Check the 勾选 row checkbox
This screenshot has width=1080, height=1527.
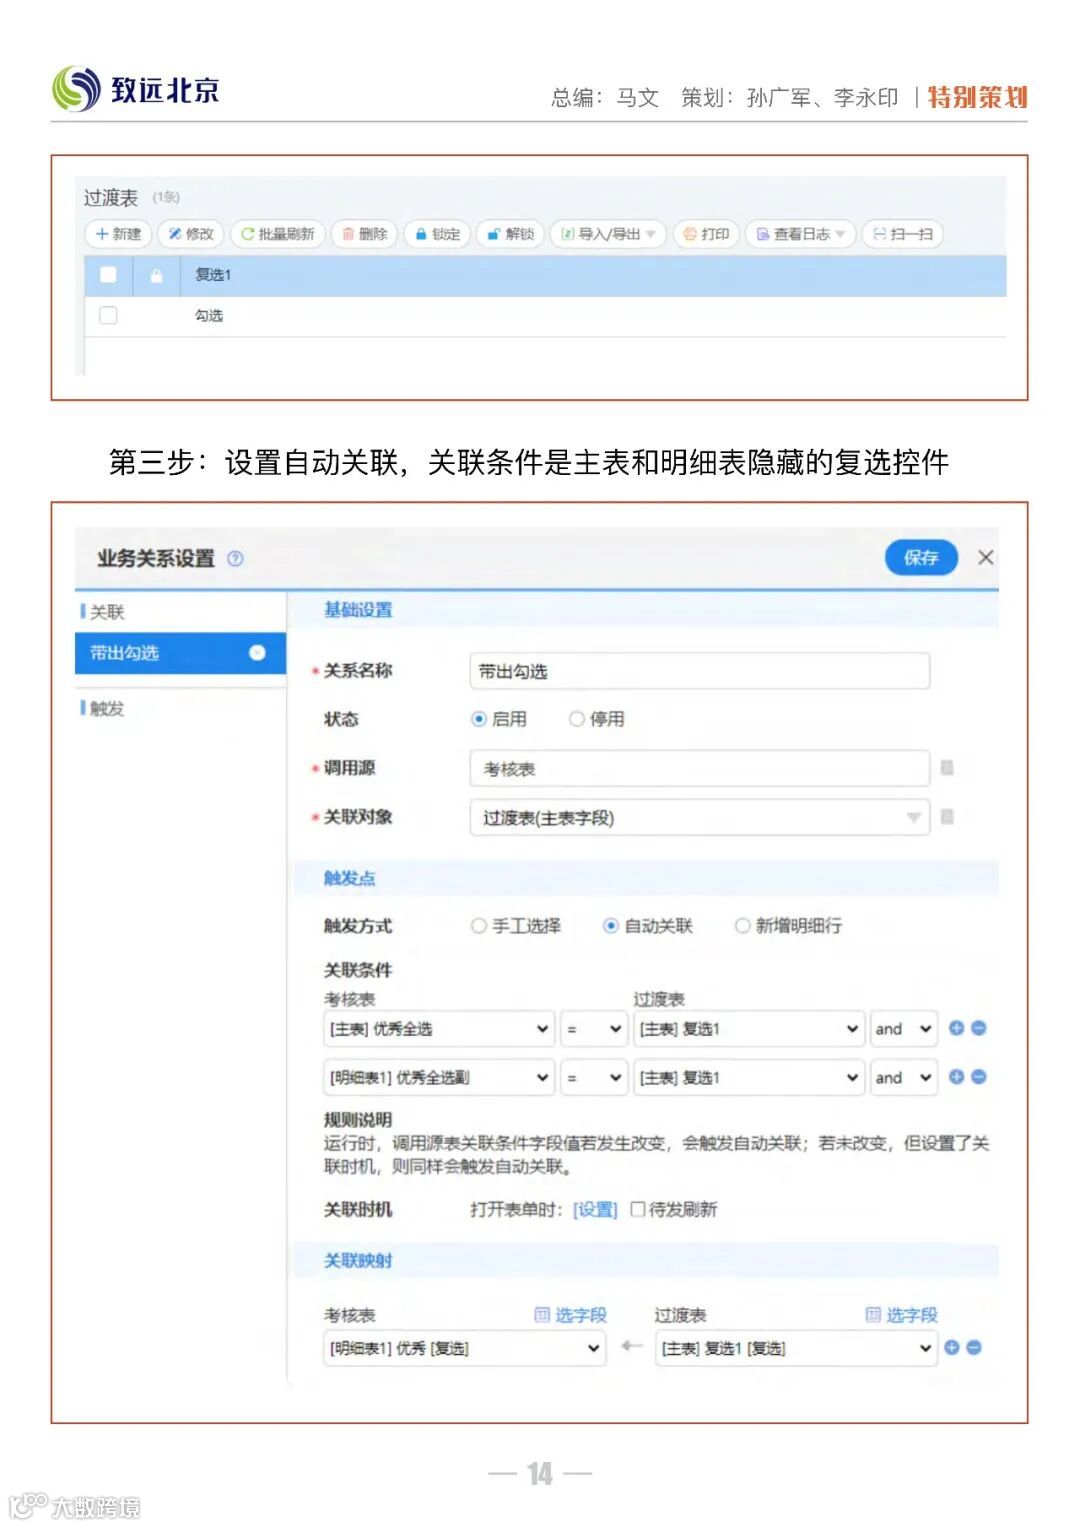click(108, 316)
